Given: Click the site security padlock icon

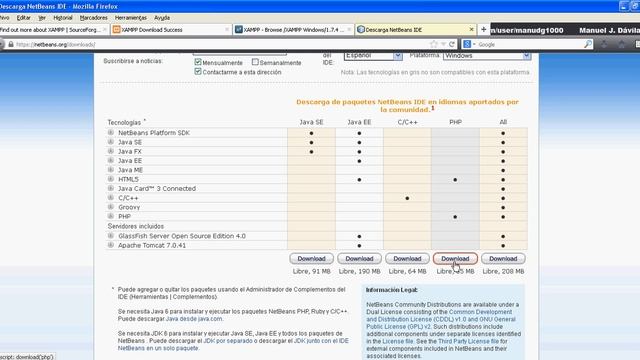Looking at the screenshot, I should [11, 44].
